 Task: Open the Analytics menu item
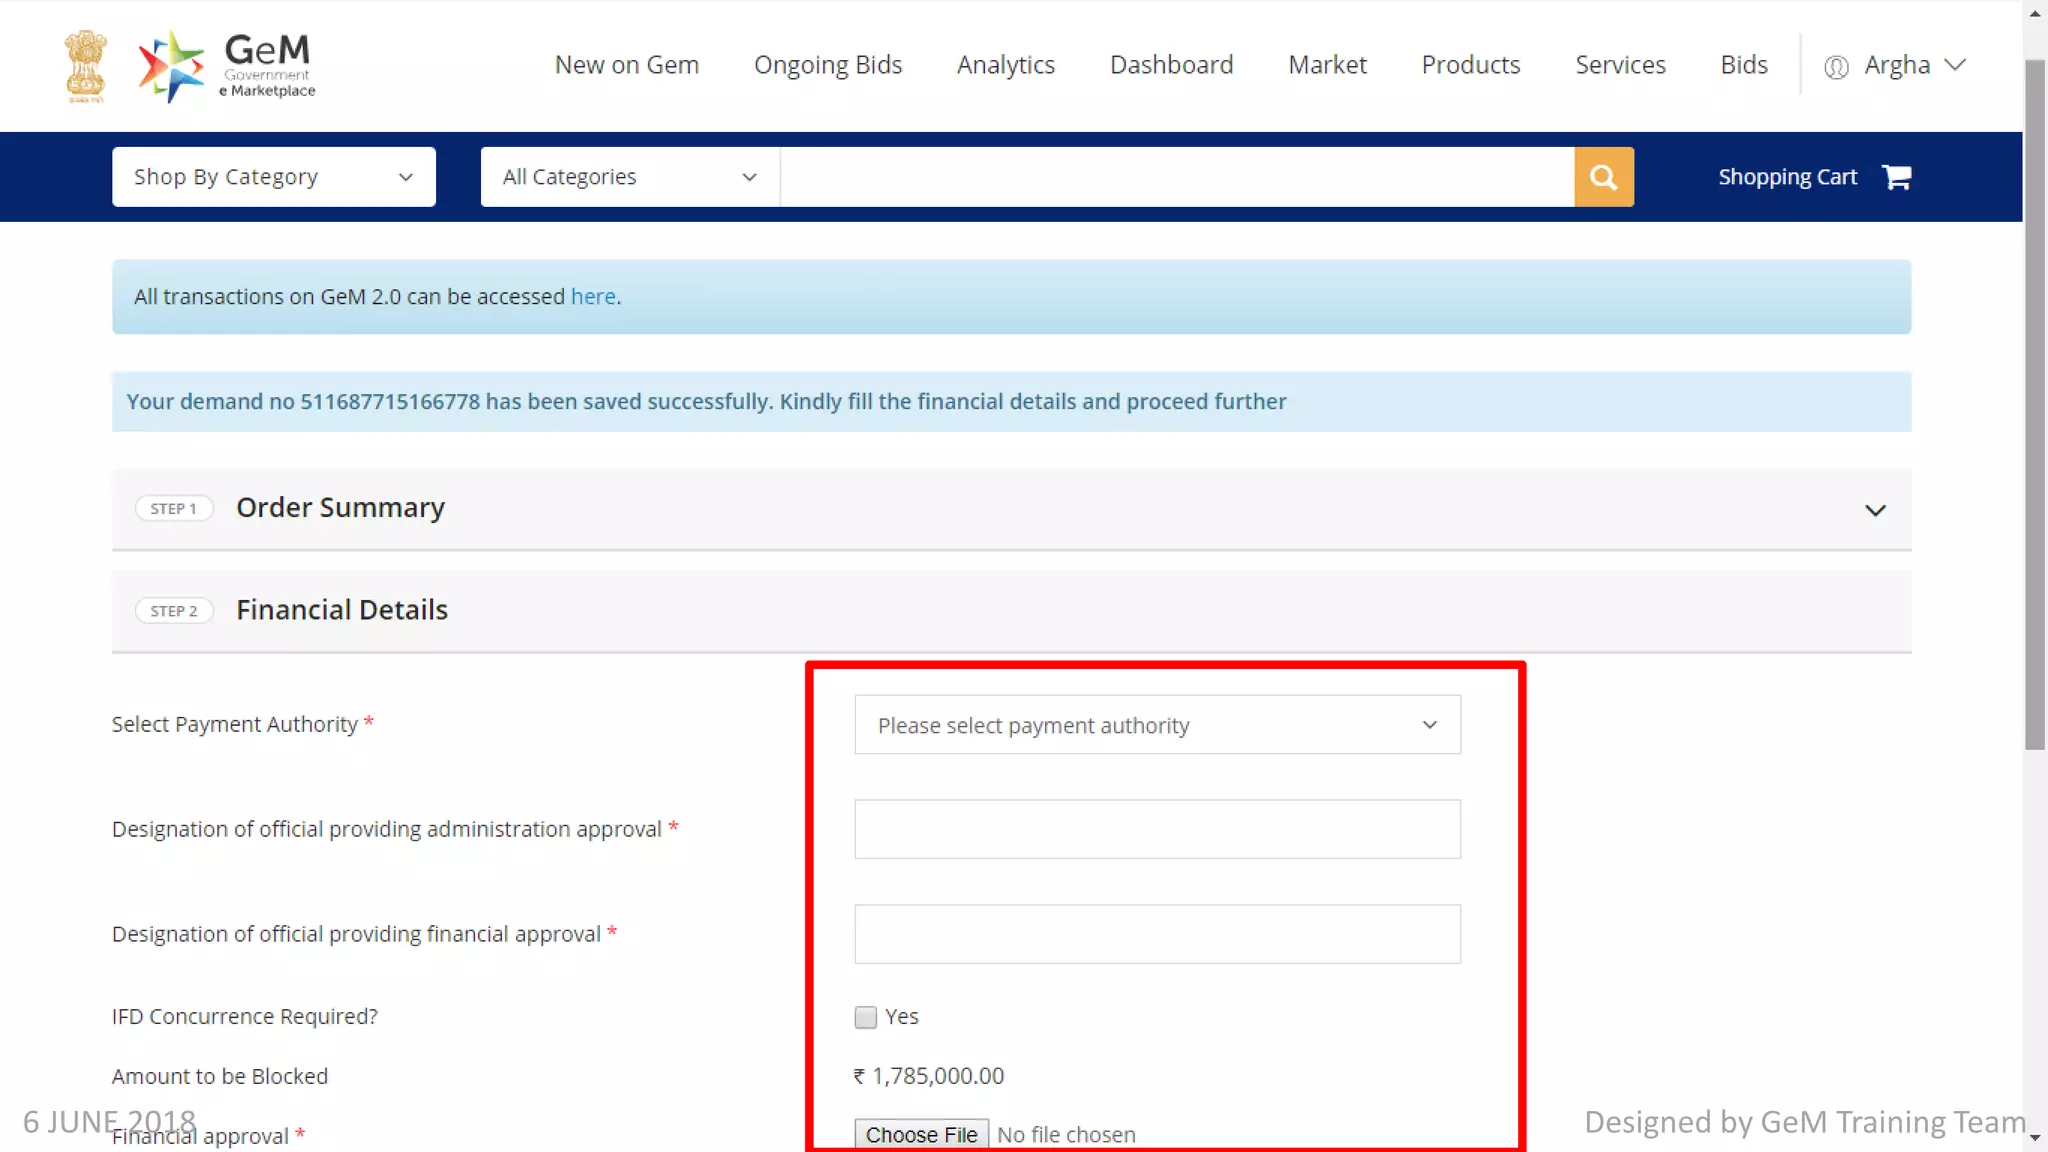click(1005, 65)
